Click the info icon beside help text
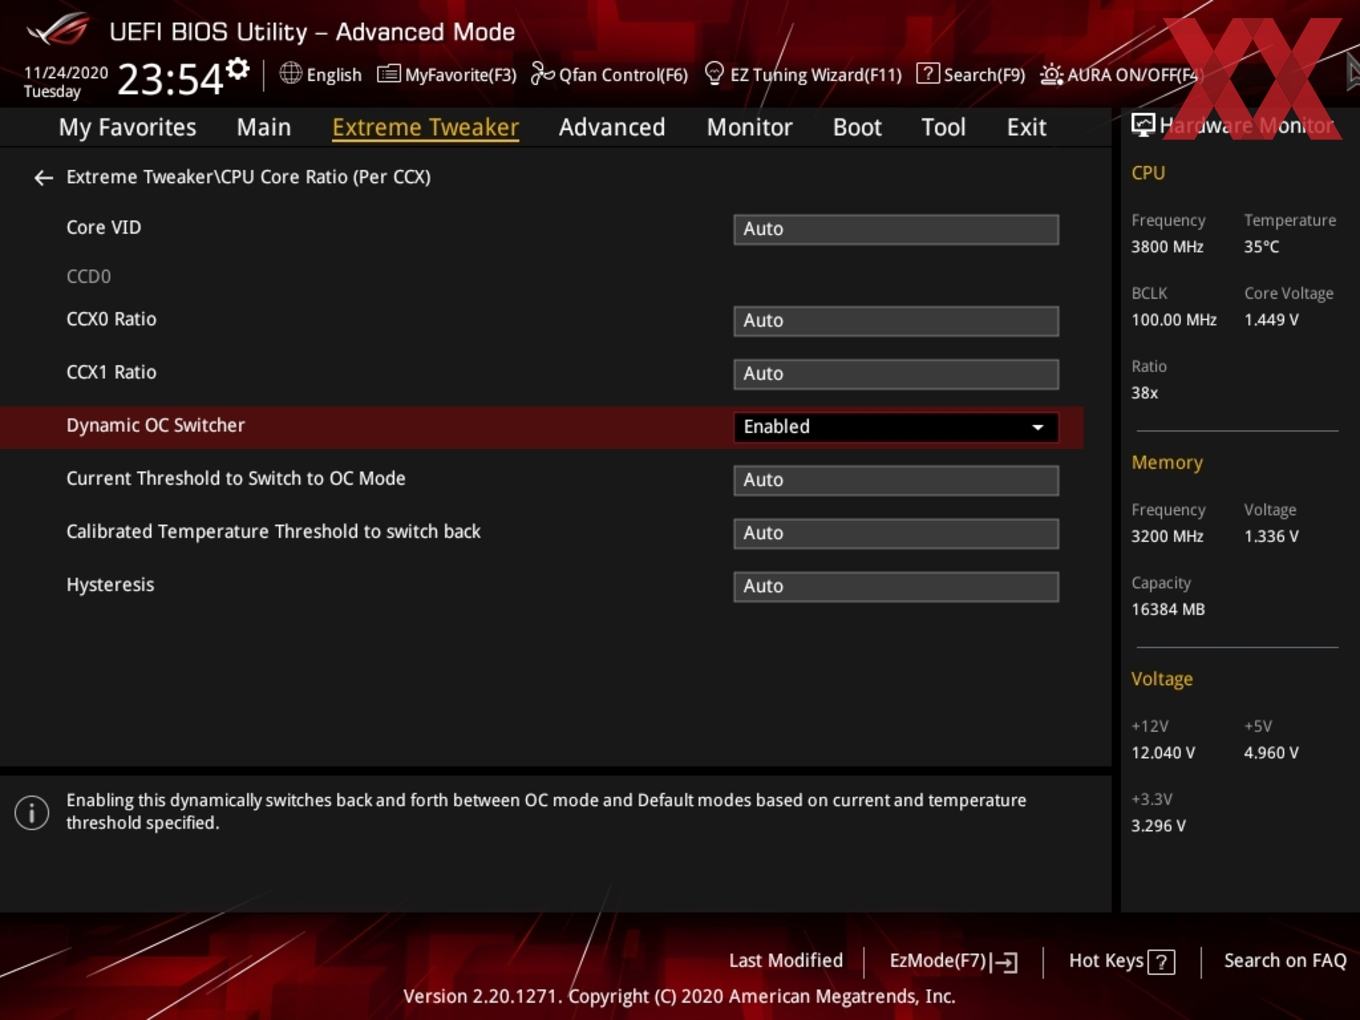The width and height of the screenshot is (1360, 1020). 32,812
